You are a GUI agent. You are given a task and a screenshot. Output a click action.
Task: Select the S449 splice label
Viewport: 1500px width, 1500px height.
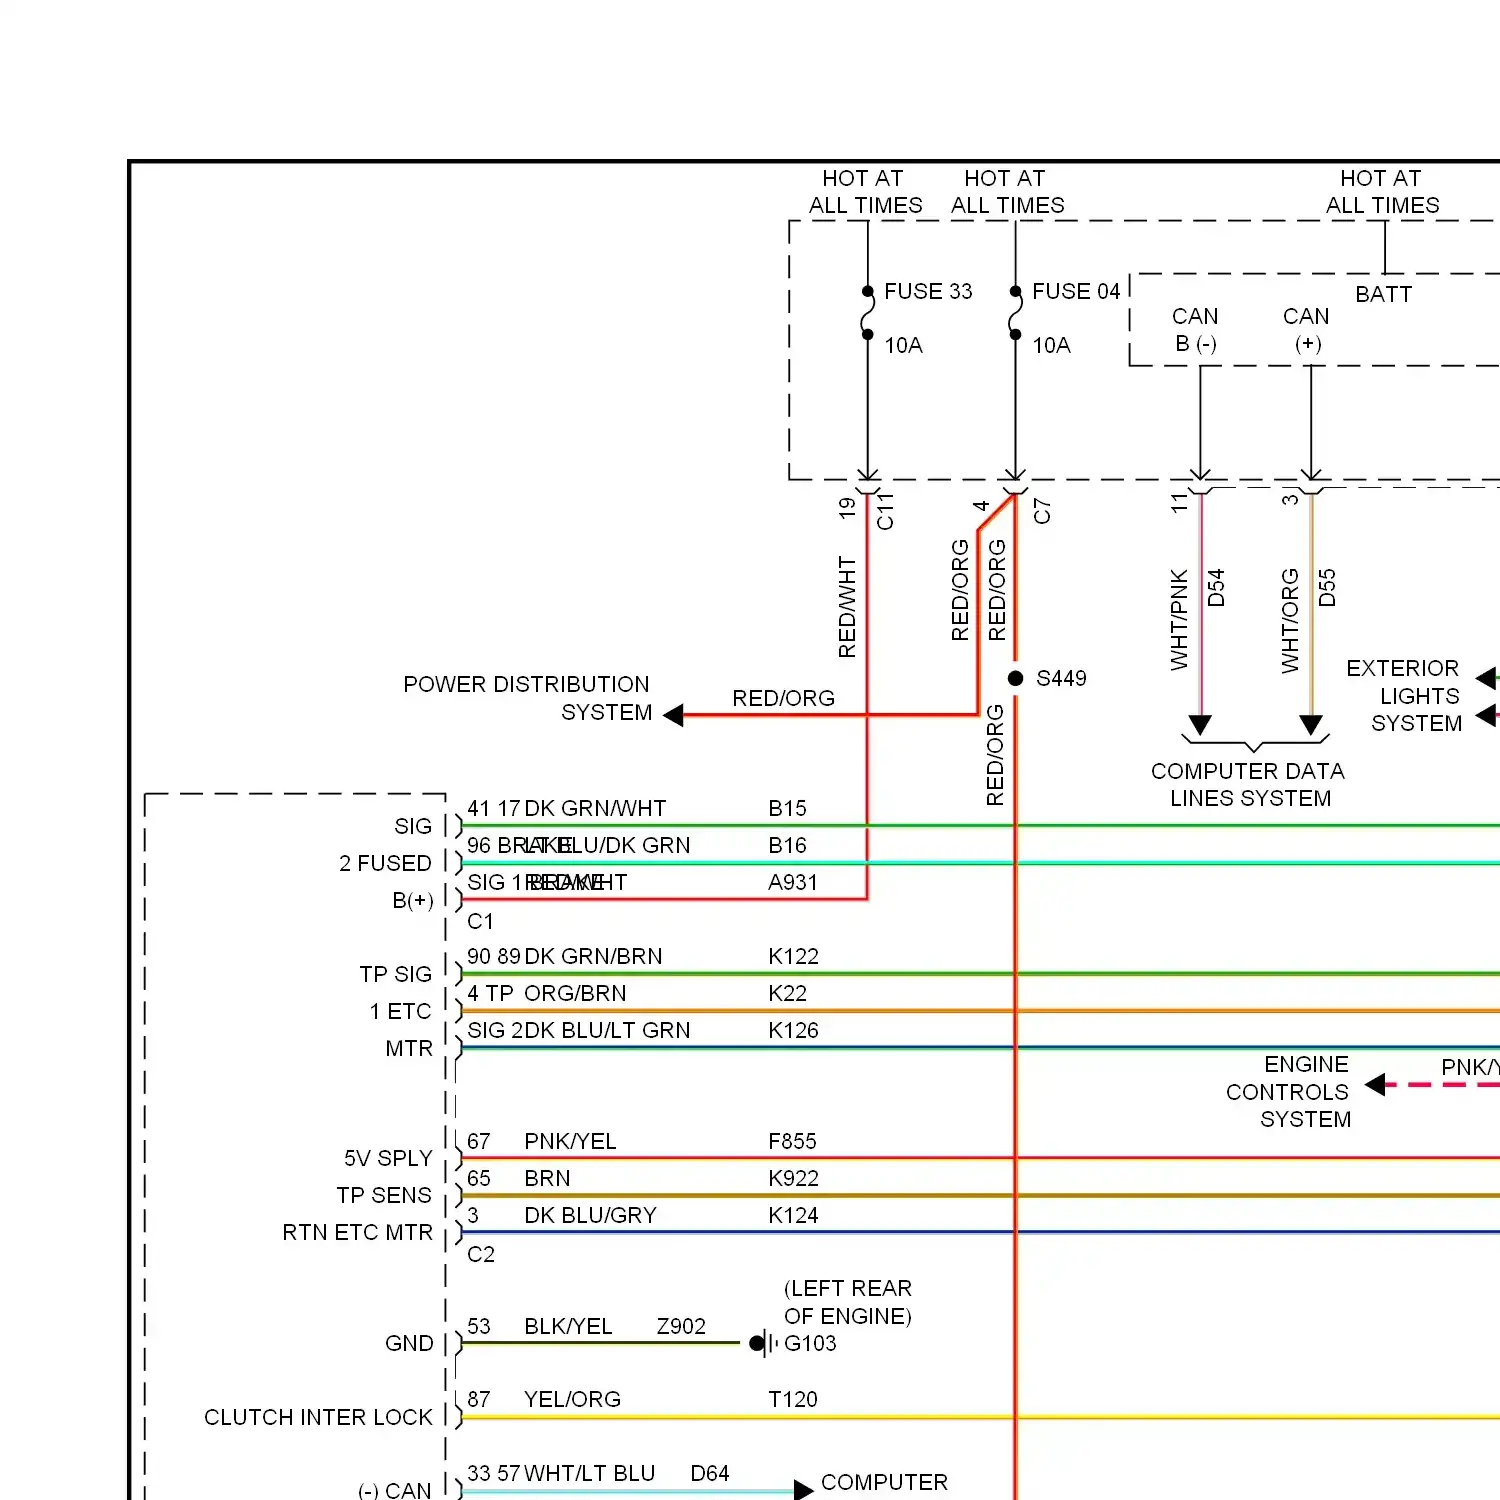[x=1061, y=678]
